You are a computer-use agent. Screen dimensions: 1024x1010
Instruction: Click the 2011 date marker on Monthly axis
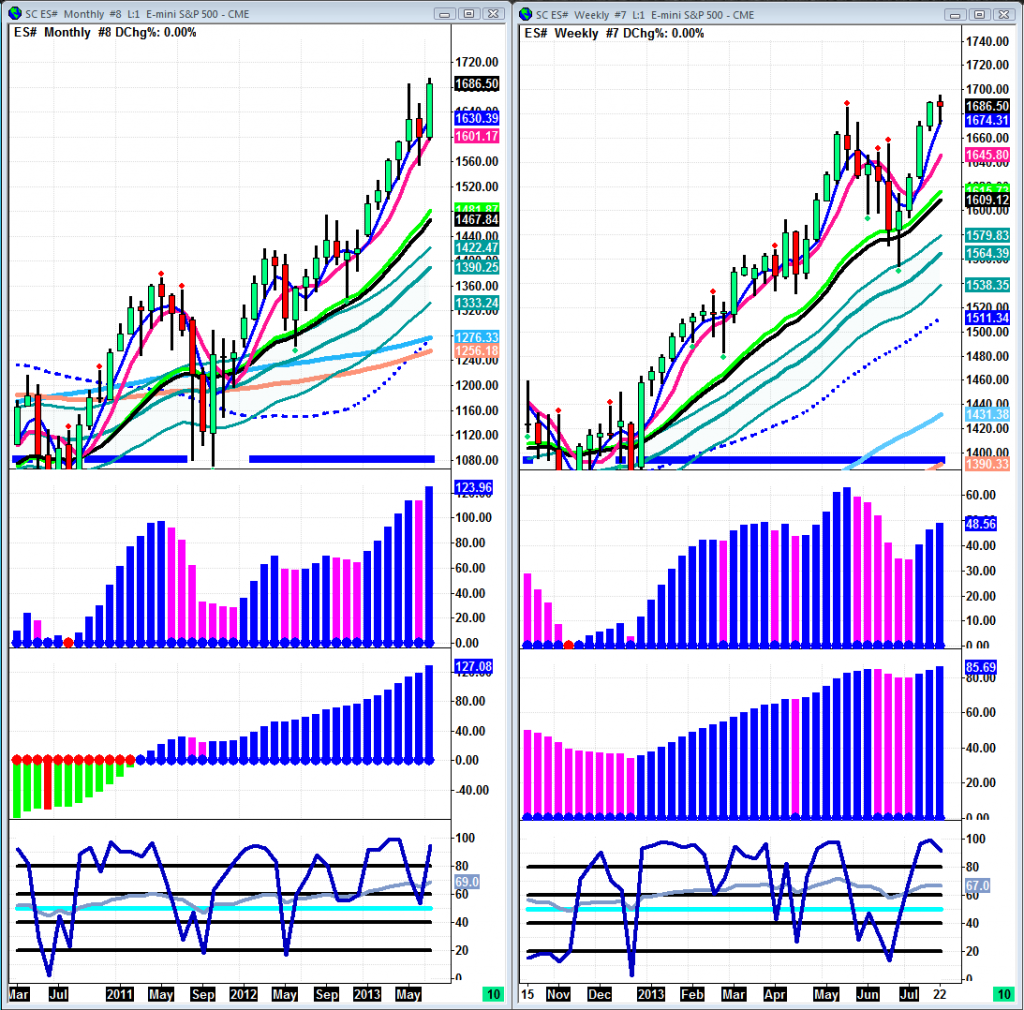tap(120, 995)
